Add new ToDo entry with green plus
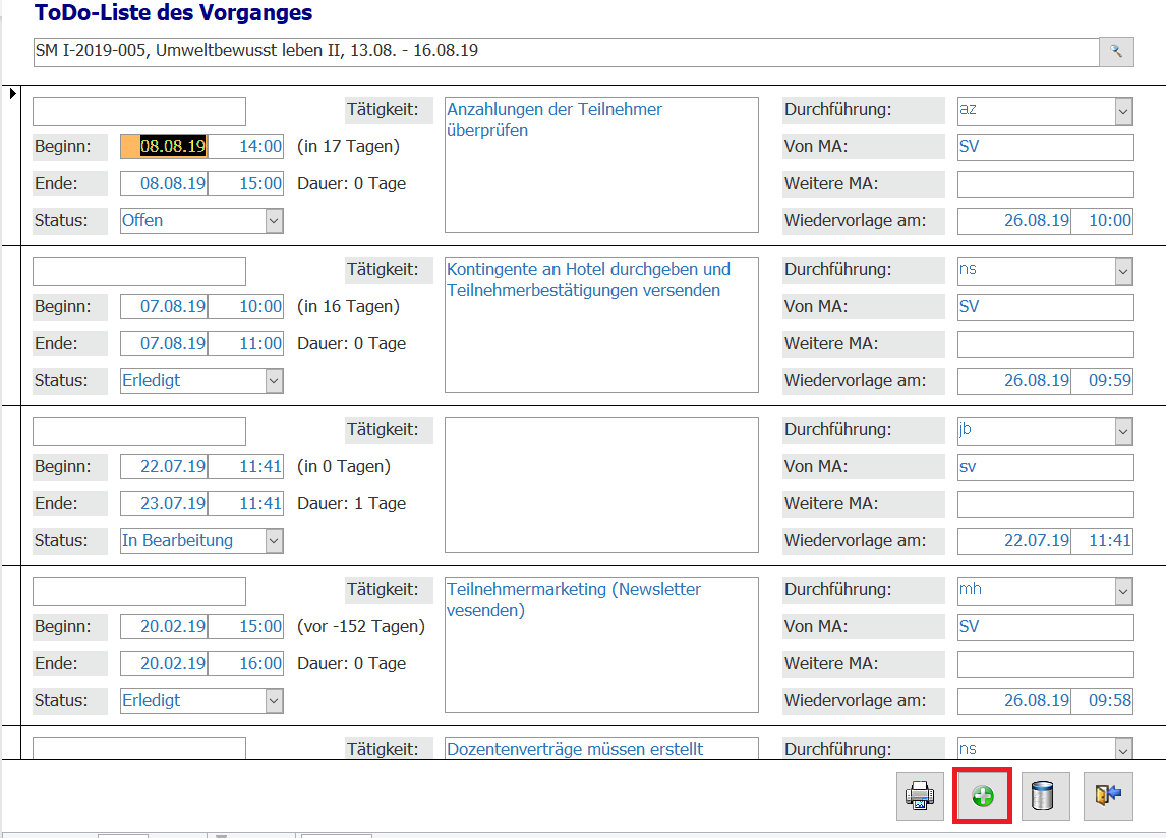 click(982, 796)
